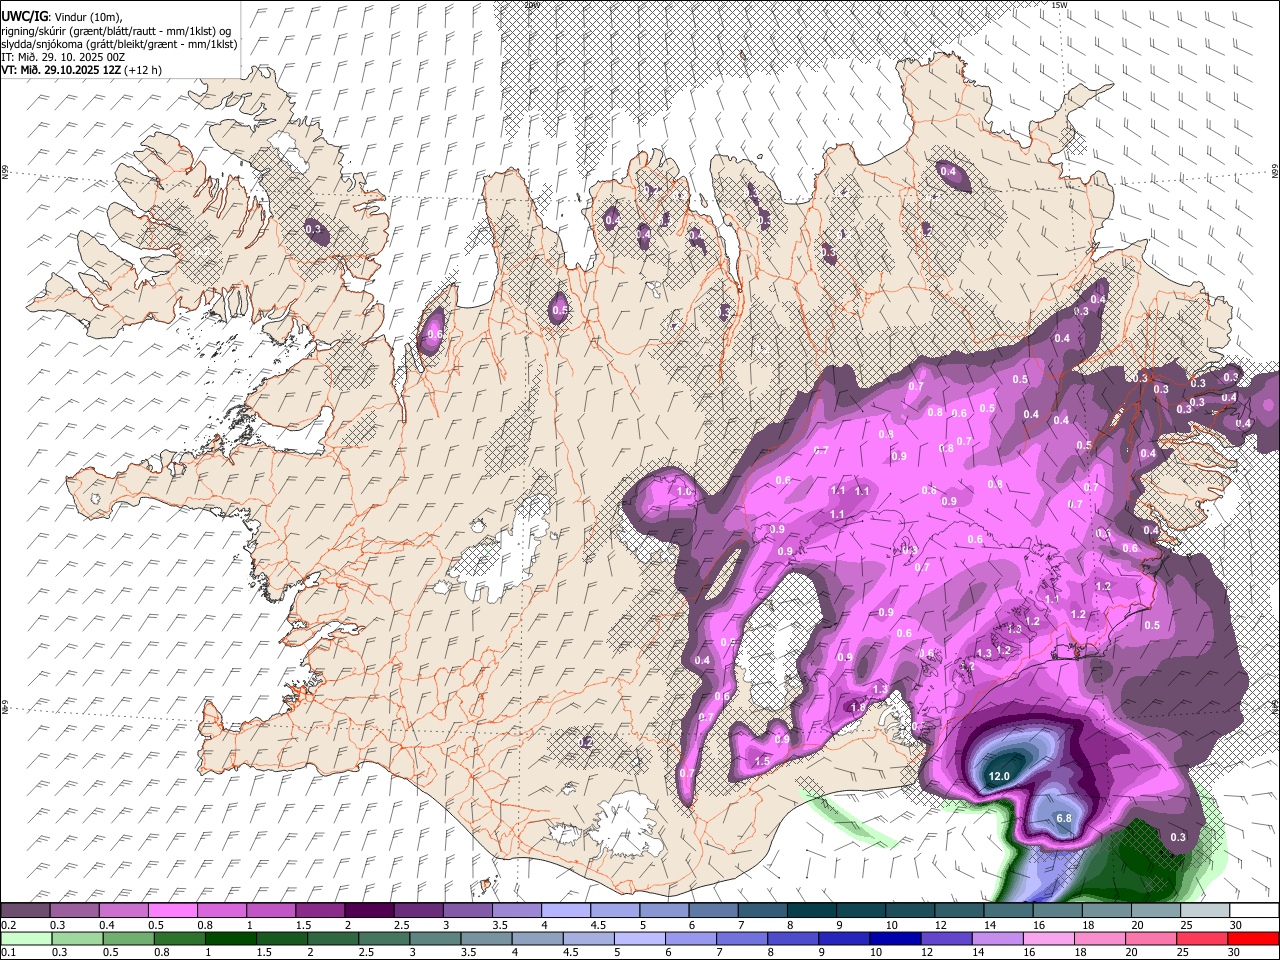Click the "1.8" snowfall value on the map
This screenshot has width=1280, height=960.
point(858,707)
